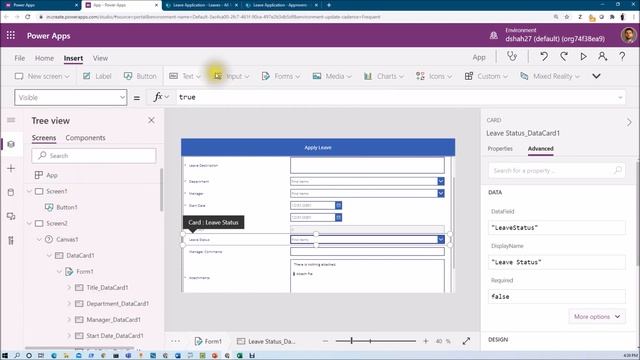The width and height of the screenshot is (640, 360).
Task: Redo the last action
Action: click(x=564, y=56)
